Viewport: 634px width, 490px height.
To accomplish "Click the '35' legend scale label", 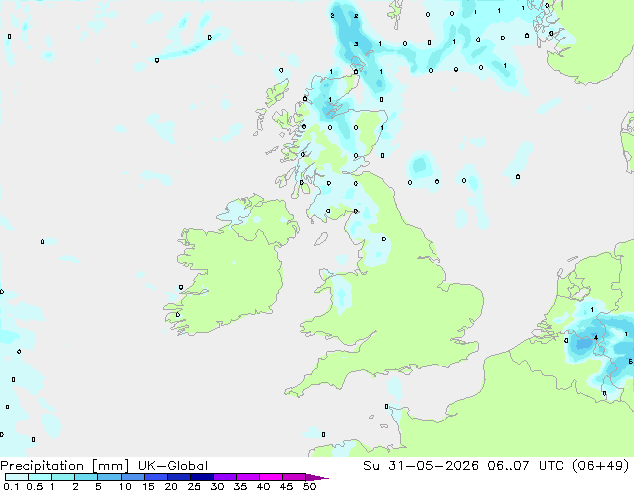I will click(240, 486).
